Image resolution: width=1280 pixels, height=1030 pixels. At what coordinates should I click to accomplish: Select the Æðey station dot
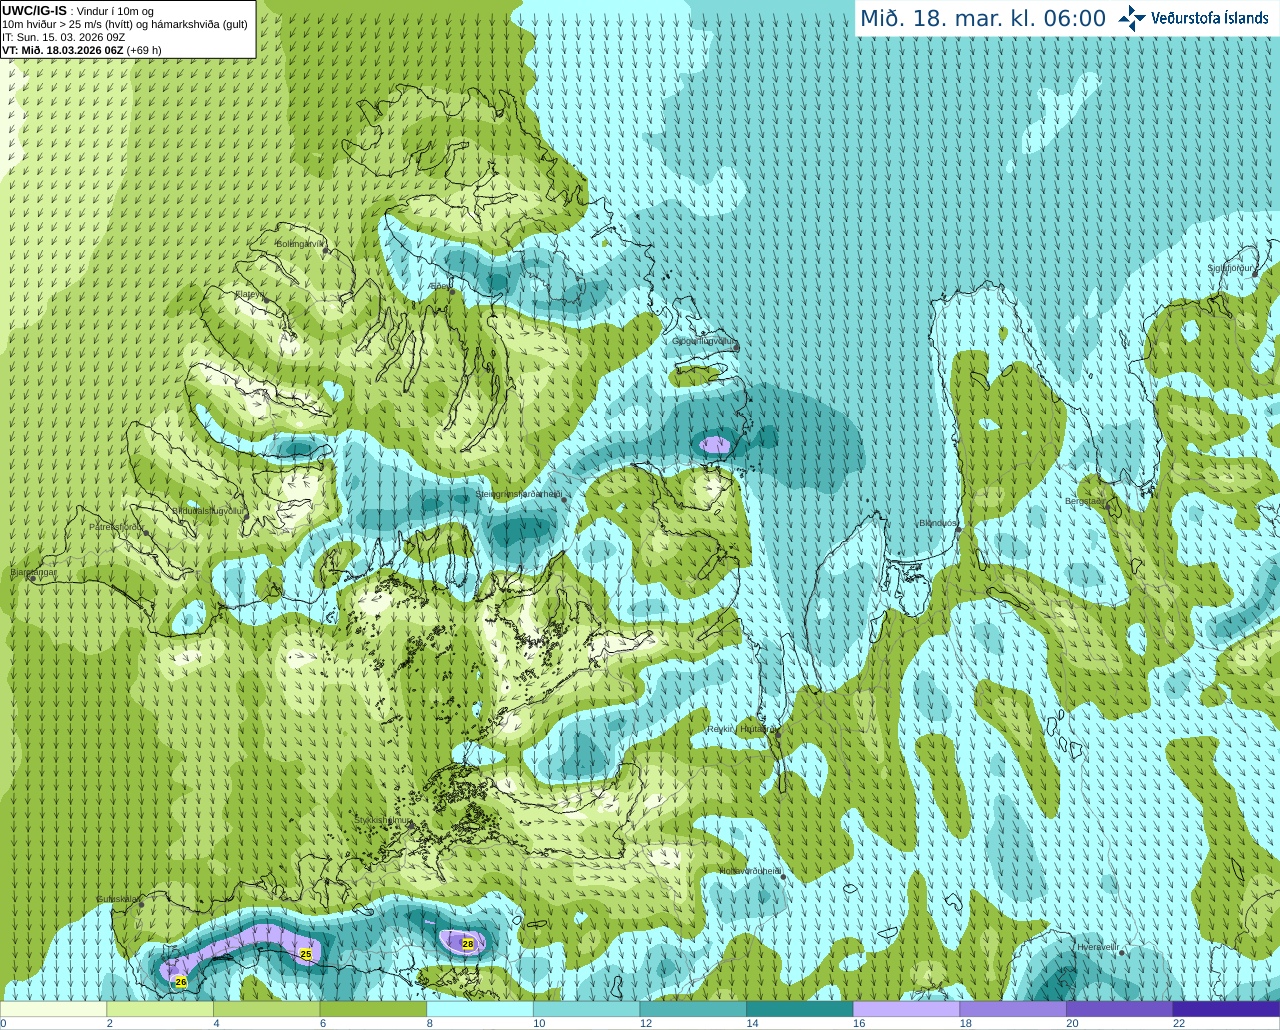tap(452, 291)
